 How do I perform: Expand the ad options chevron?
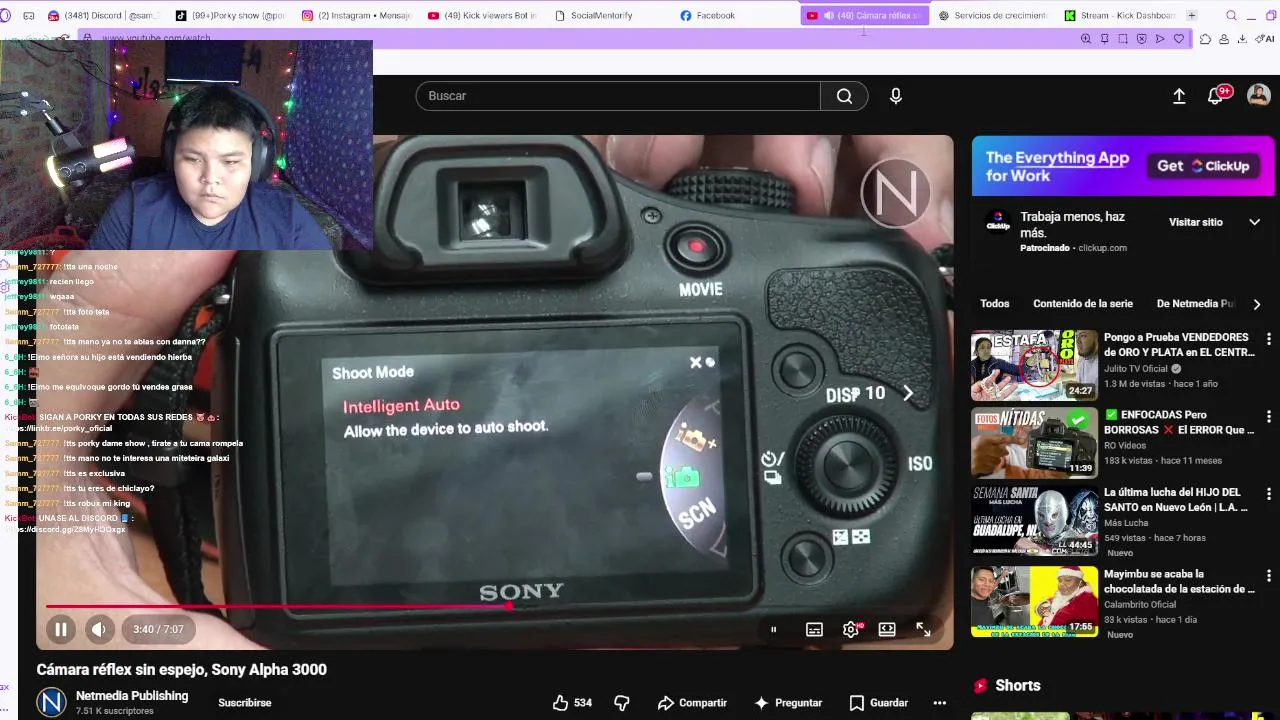coord(1255,222)
